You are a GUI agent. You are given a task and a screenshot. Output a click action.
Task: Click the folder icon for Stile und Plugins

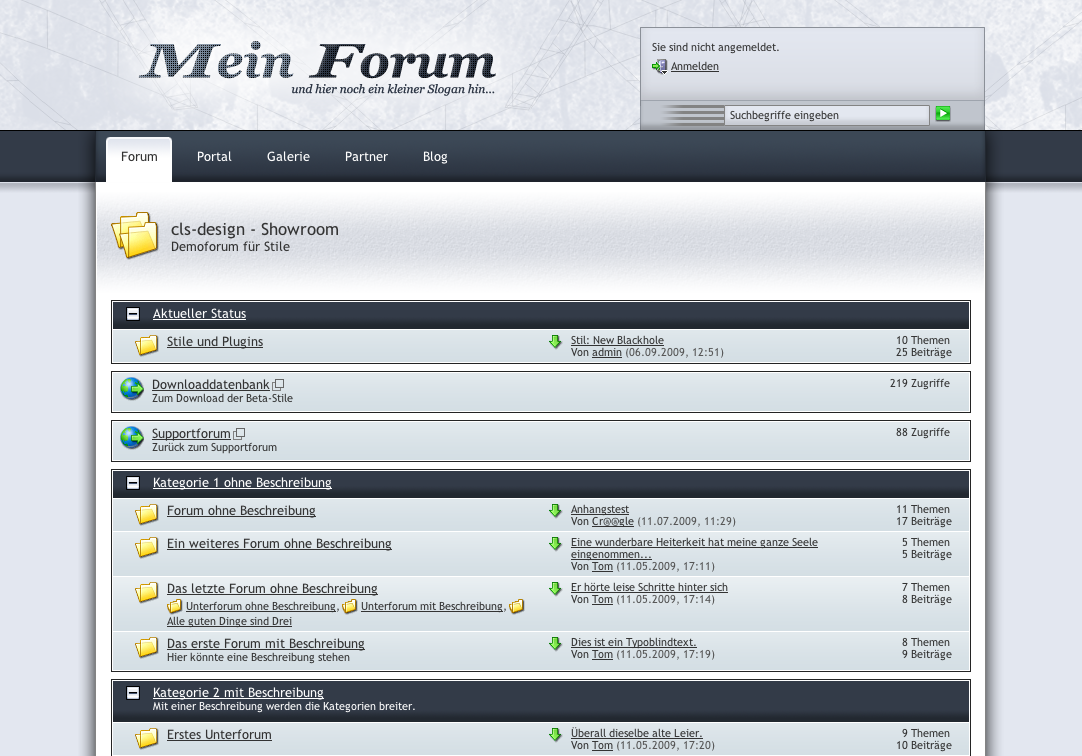[147, 345]
